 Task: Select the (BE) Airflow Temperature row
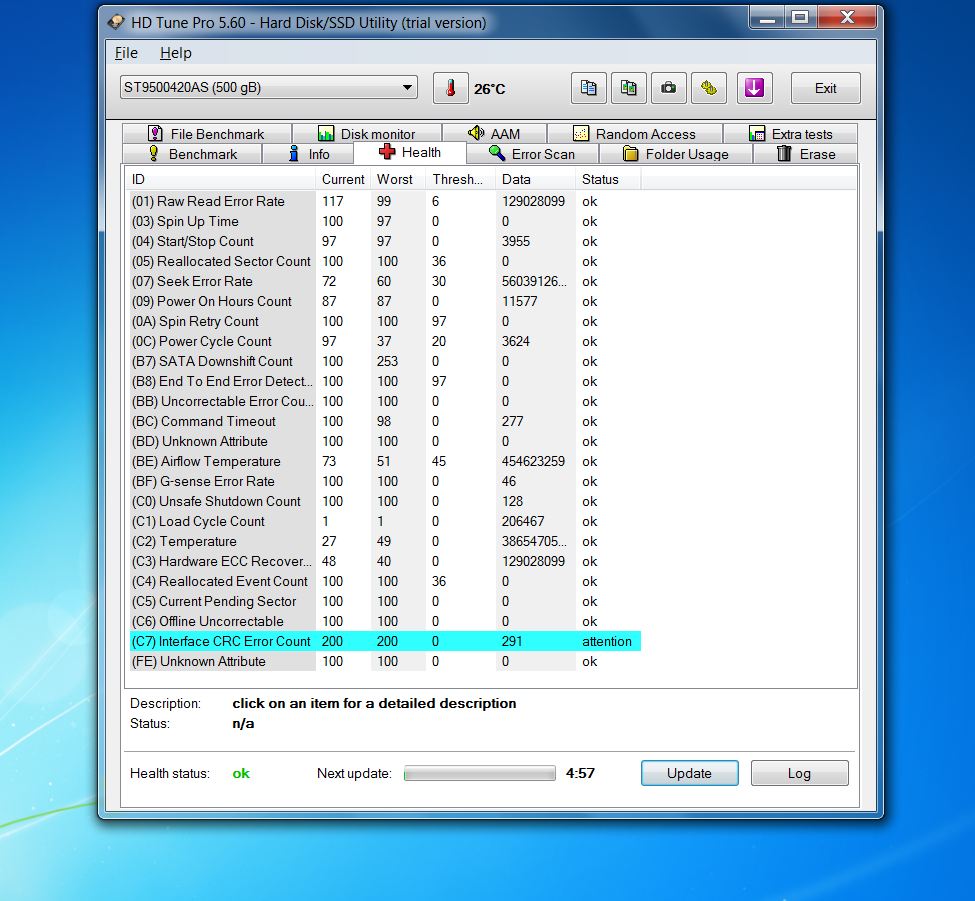[x=385, y=461]
